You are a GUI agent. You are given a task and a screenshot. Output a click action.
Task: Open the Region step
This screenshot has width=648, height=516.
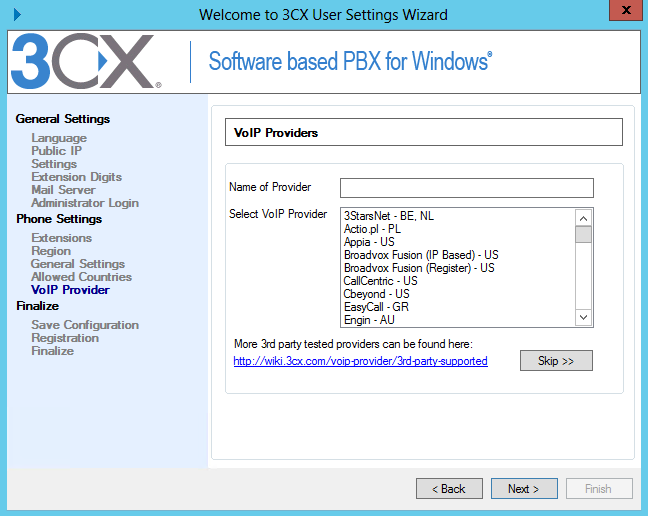51,251
